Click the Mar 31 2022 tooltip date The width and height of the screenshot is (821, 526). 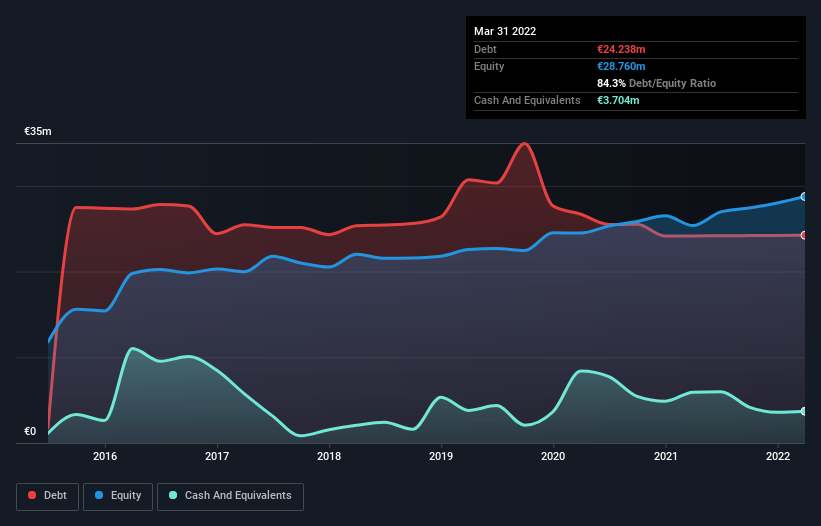(505, 31)
